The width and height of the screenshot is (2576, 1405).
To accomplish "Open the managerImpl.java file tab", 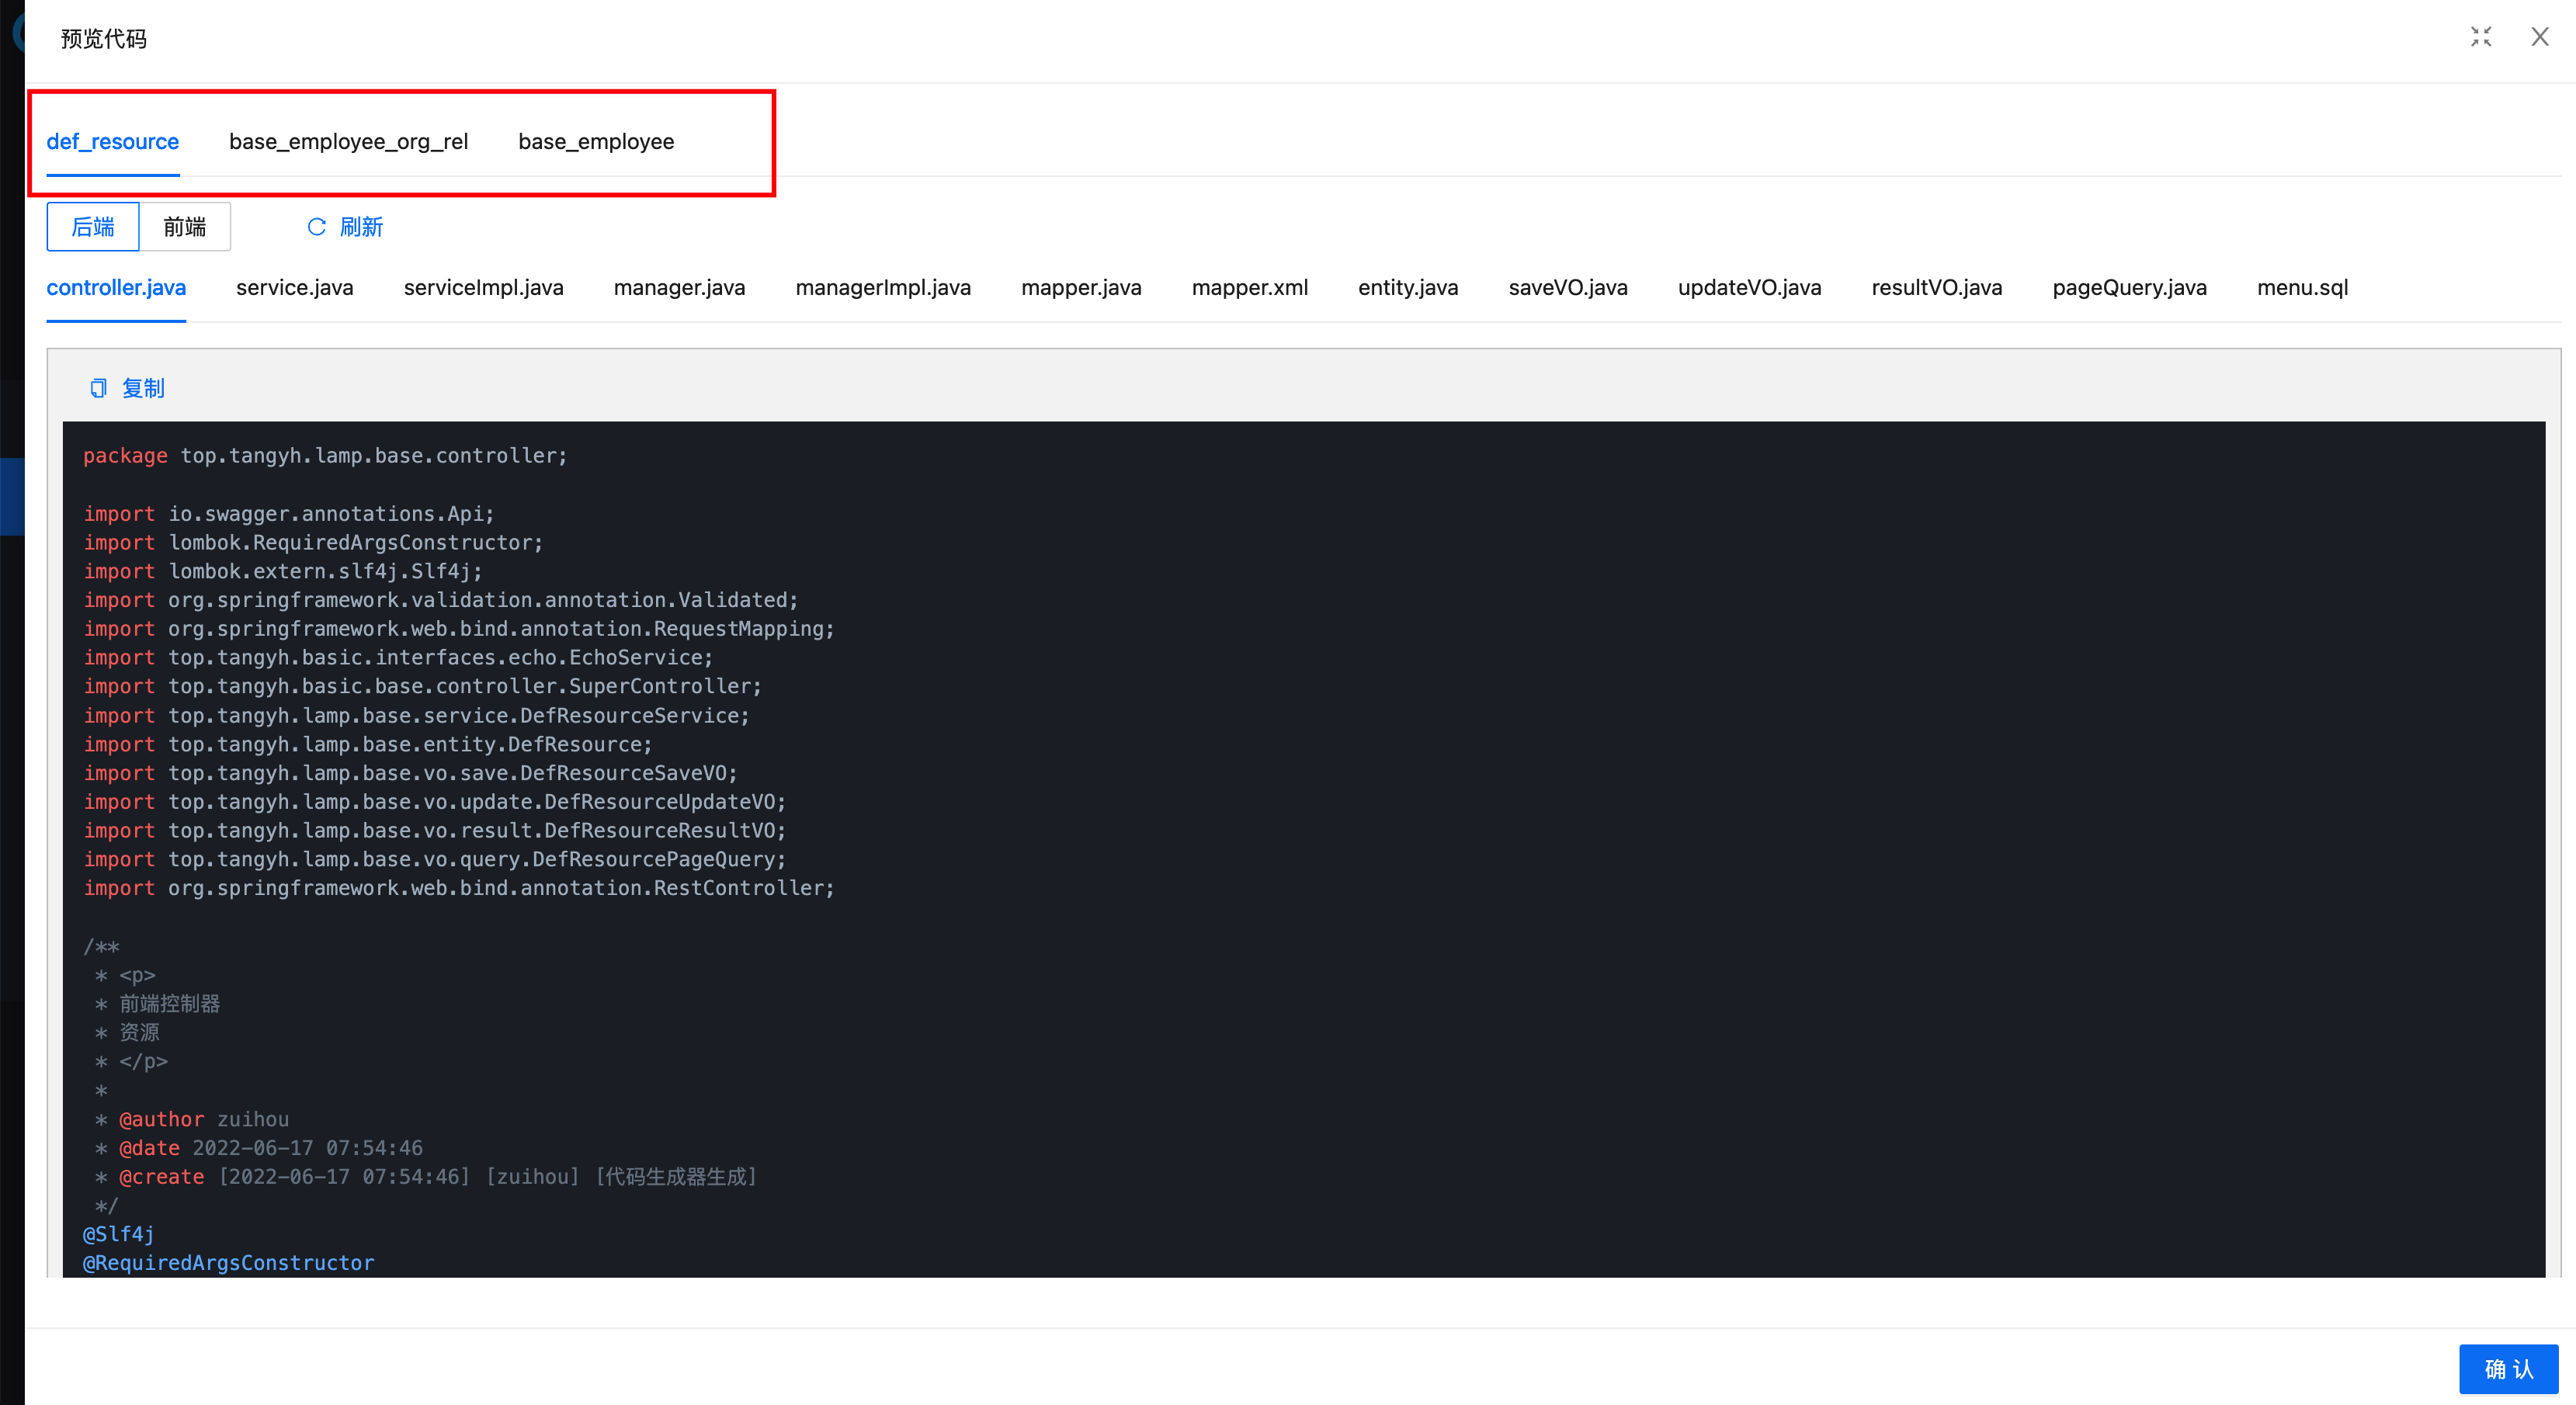I will tap(883, 288).
